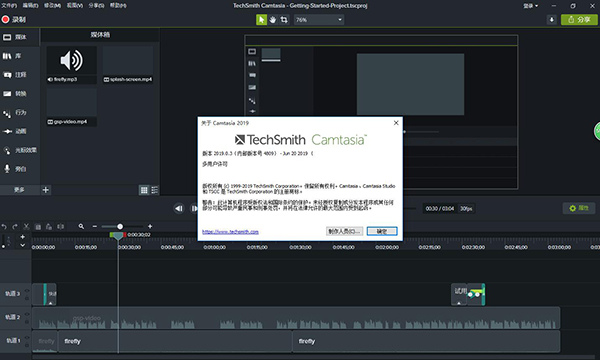This screenshot has width=600, height=360.
Task: Activate the Pan hand tool
Action: pyautogui.click(x=272, y=20)
